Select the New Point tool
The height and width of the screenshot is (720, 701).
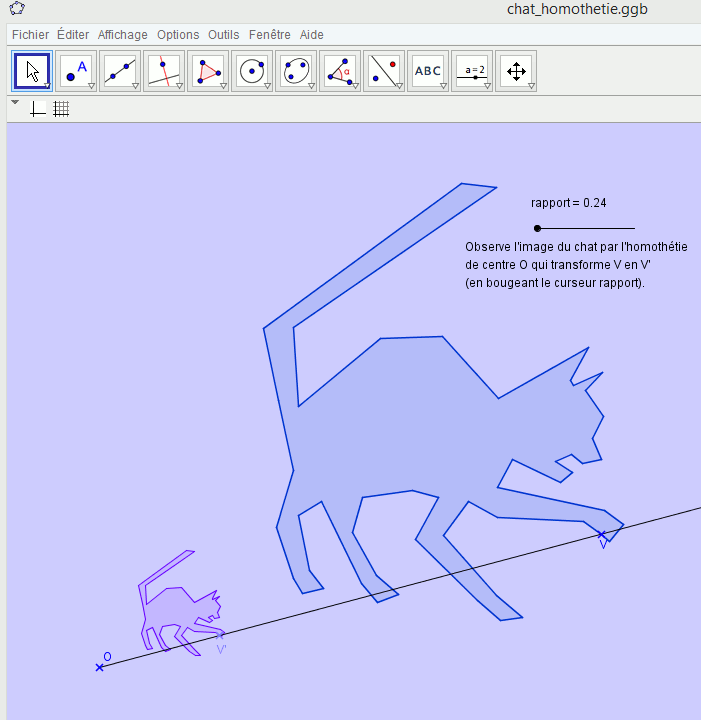[76, 71]
